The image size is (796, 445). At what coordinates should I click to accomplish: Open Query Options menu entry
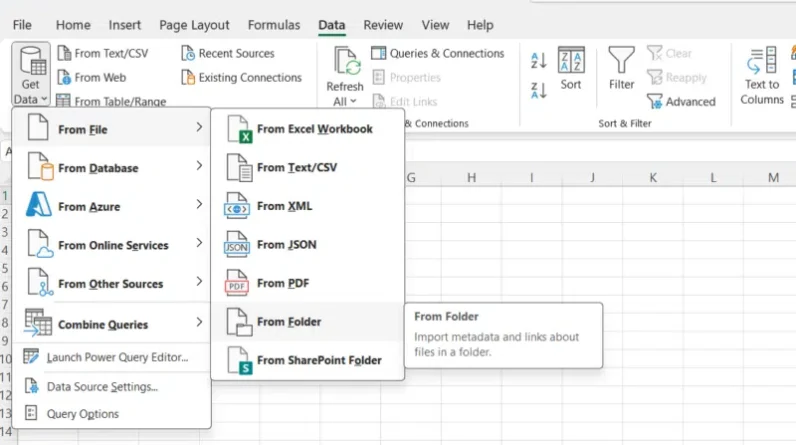112,414
